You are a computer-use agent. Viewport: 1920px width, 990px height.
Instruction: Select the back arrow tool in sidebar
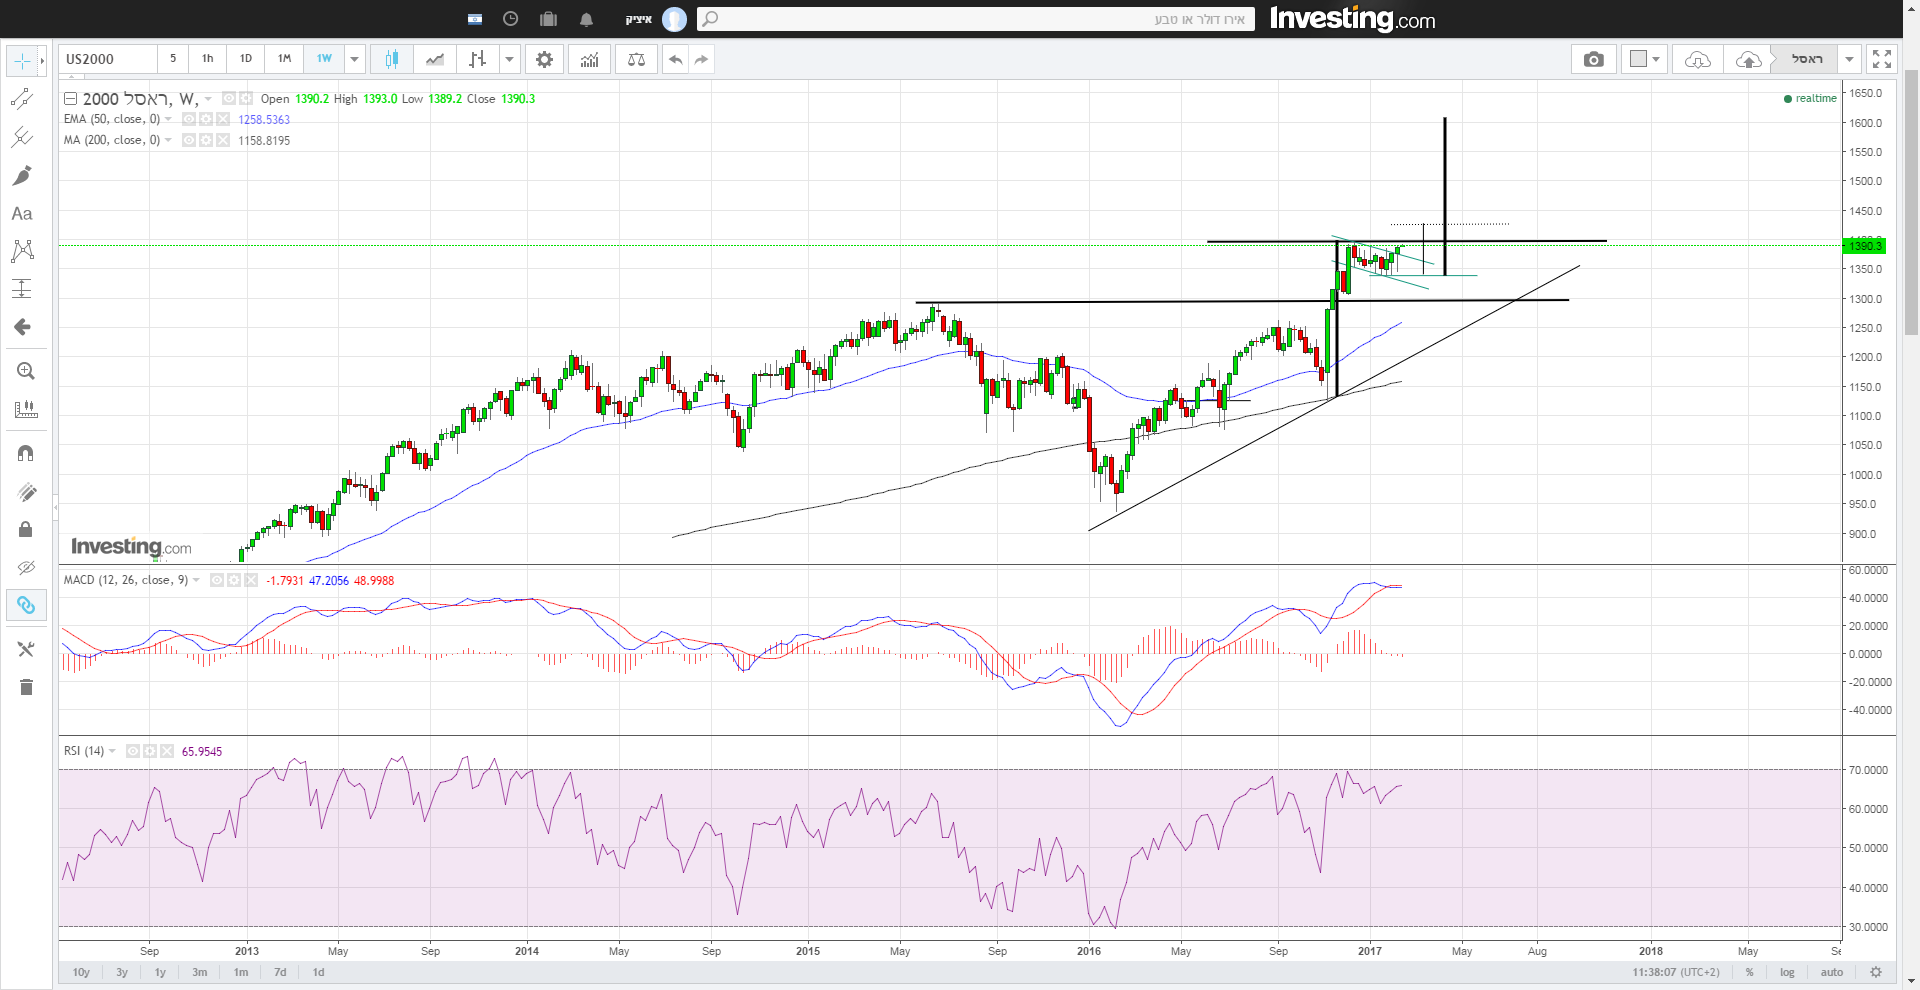22,327
